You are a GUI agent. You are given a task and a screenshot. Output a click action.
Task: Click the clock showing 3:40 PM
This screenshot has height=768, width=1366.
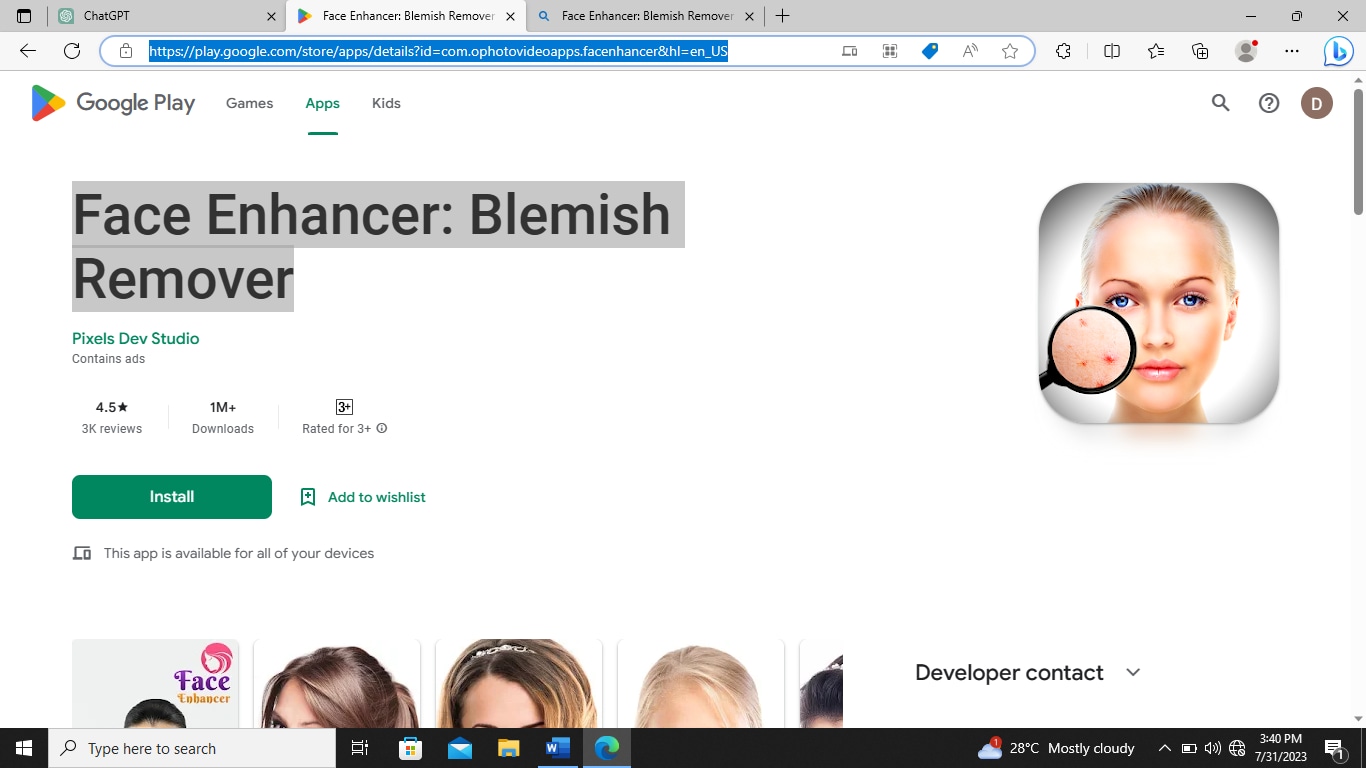tap(1281, 748)
